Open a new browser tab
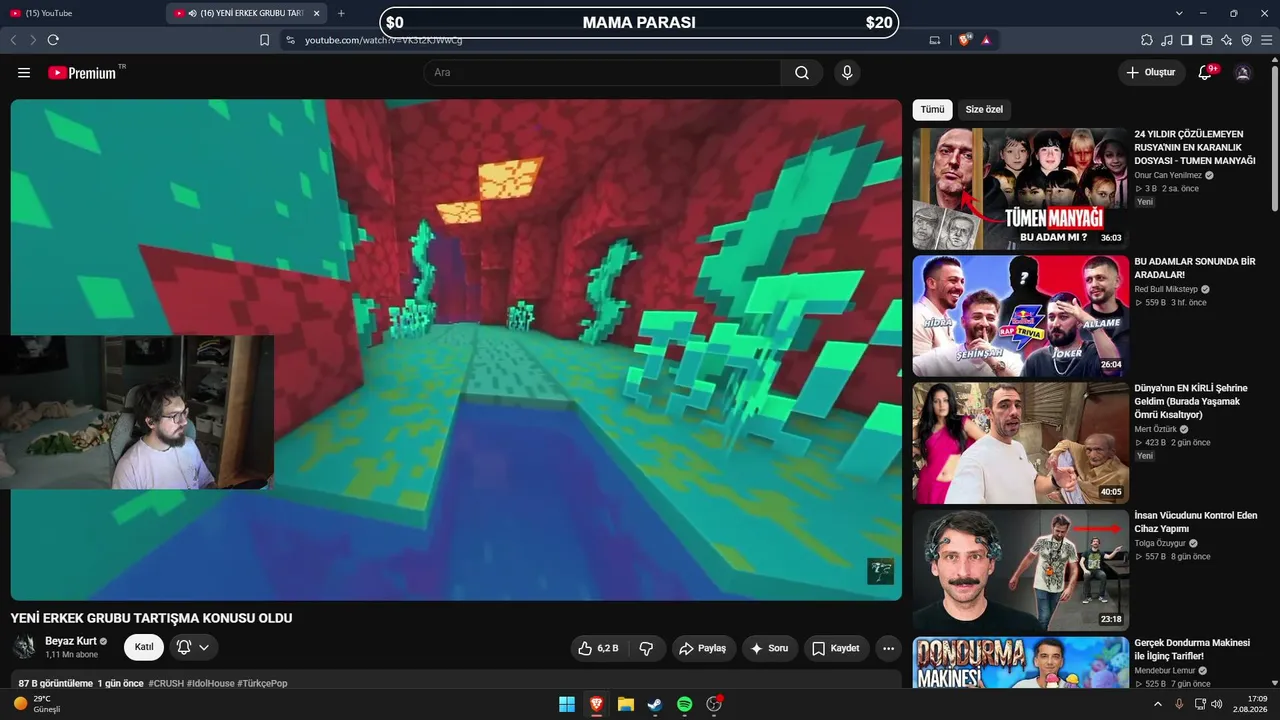1280x720 pixels. coord(341,13)
